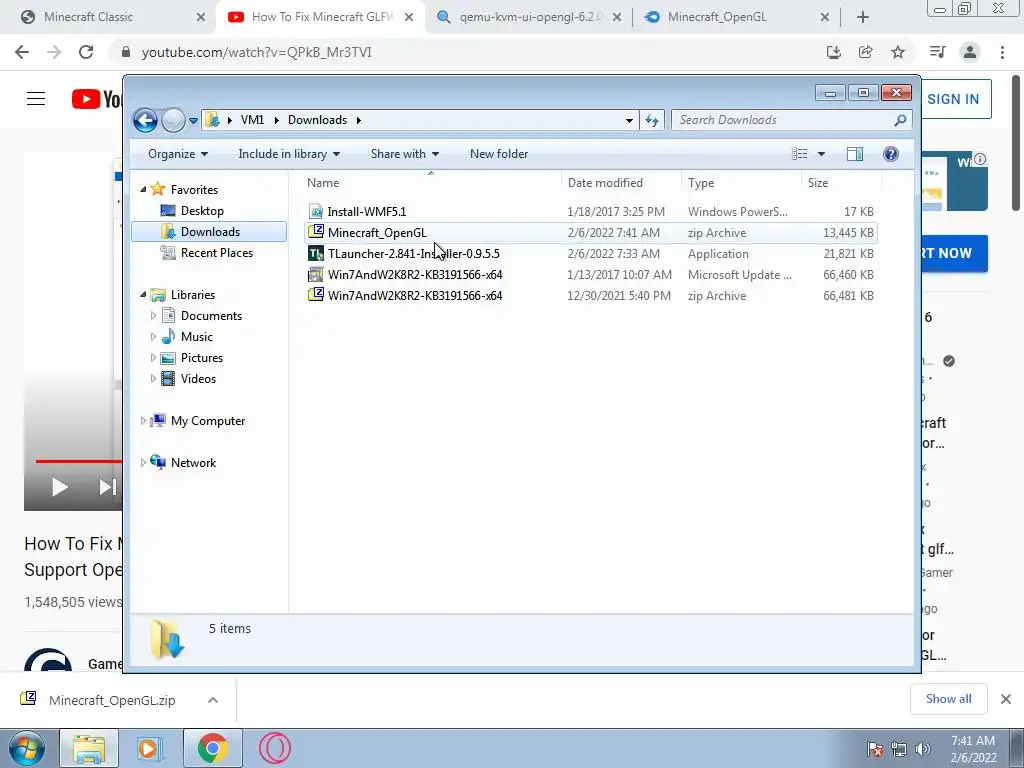The image size is (1024, 768).
Task: Open view options dropdown arrow
Action: coord(822,154)
